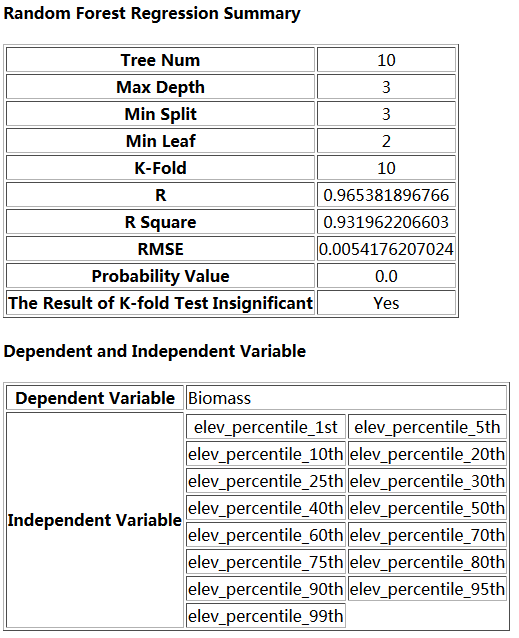Click the Probability Value cell showing 0.0

click(x=386, y=276)
